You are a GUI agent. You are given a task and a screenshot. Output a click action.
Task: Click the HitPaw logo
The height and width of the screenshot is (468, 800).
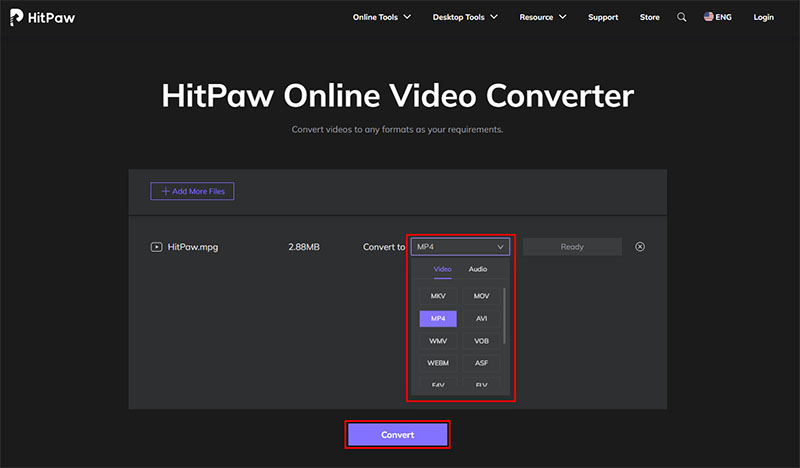(x=42, y=17)
